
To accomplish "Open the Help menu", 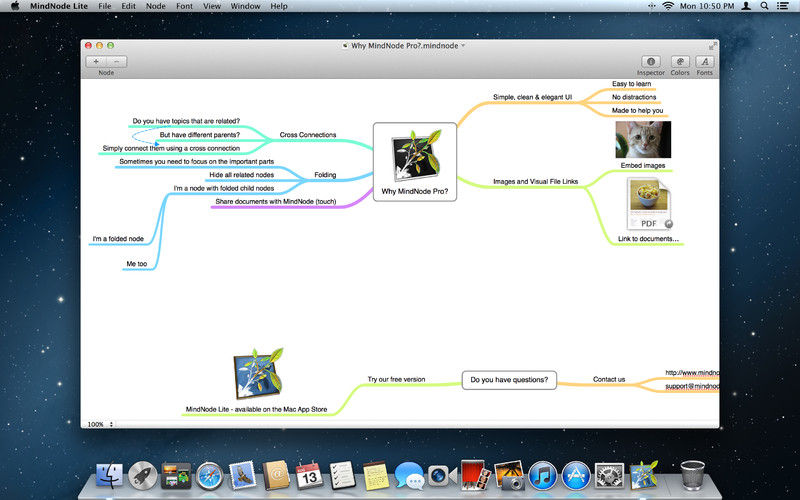I will (x=279, y=6).
